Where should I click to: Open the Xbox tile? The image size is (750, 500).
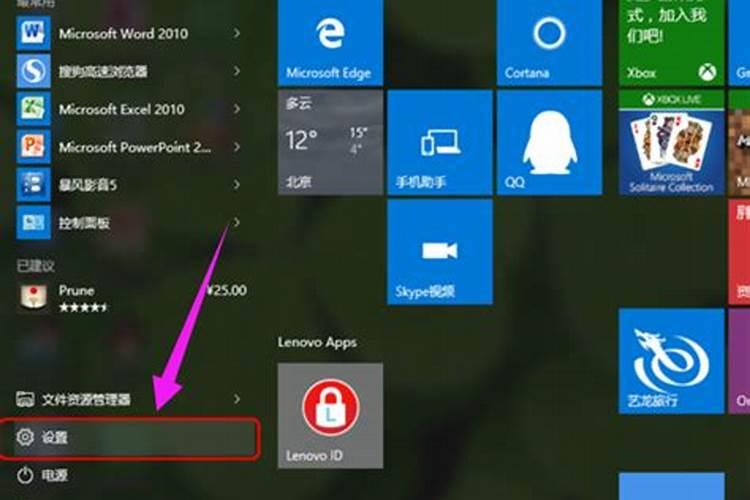[672, 43]
